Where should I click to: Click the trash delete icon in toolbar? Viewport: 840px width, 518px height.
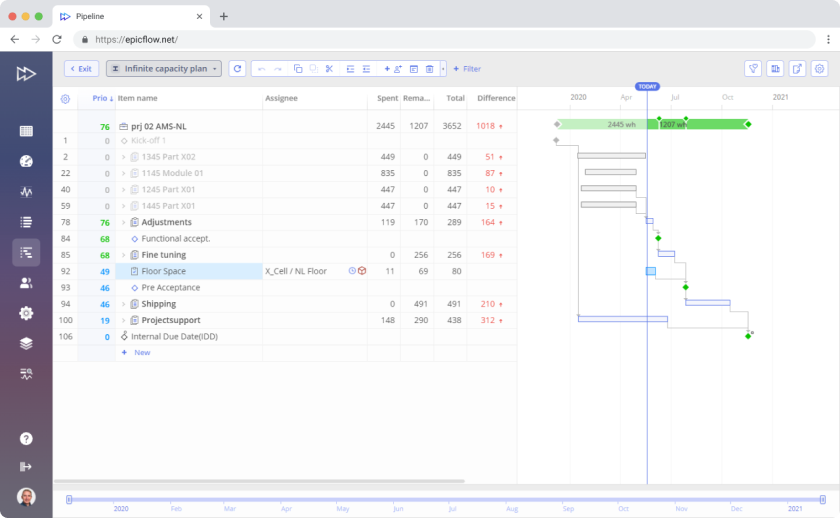coord(430,69)
